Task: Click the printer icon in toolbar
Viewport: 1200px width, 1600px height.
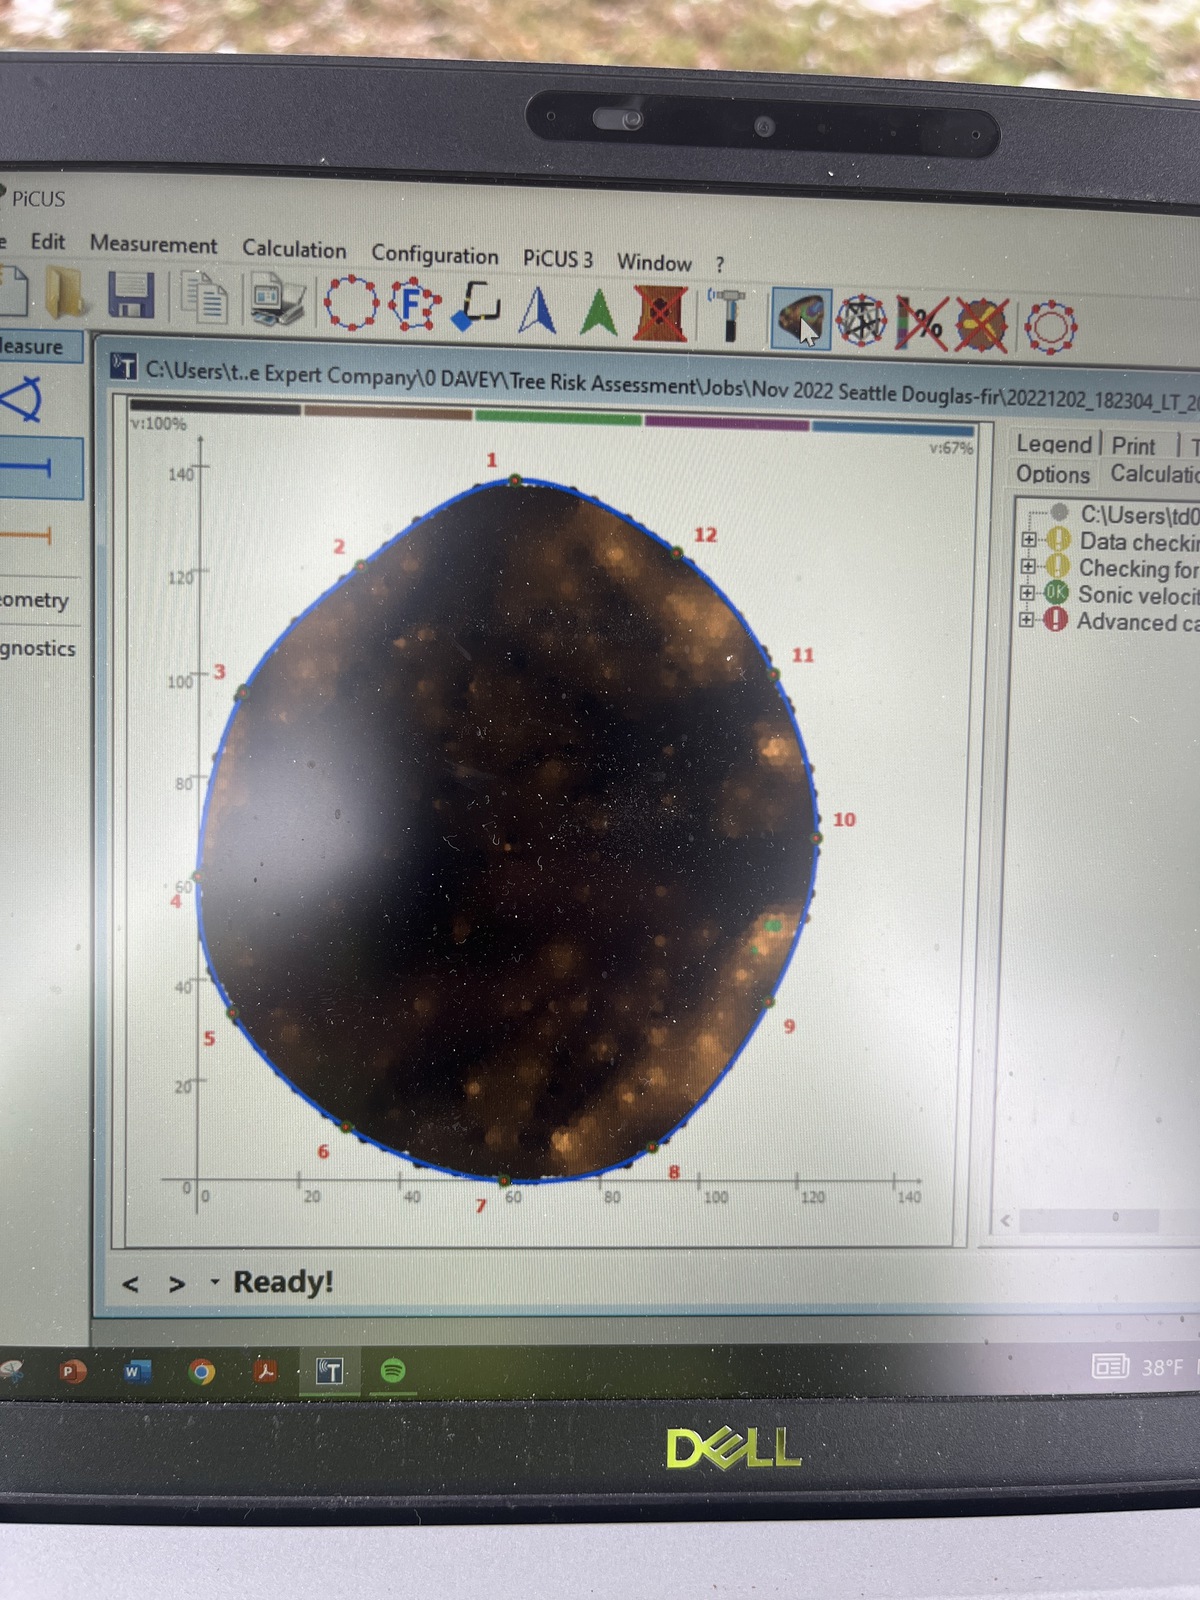Action: 278,301
